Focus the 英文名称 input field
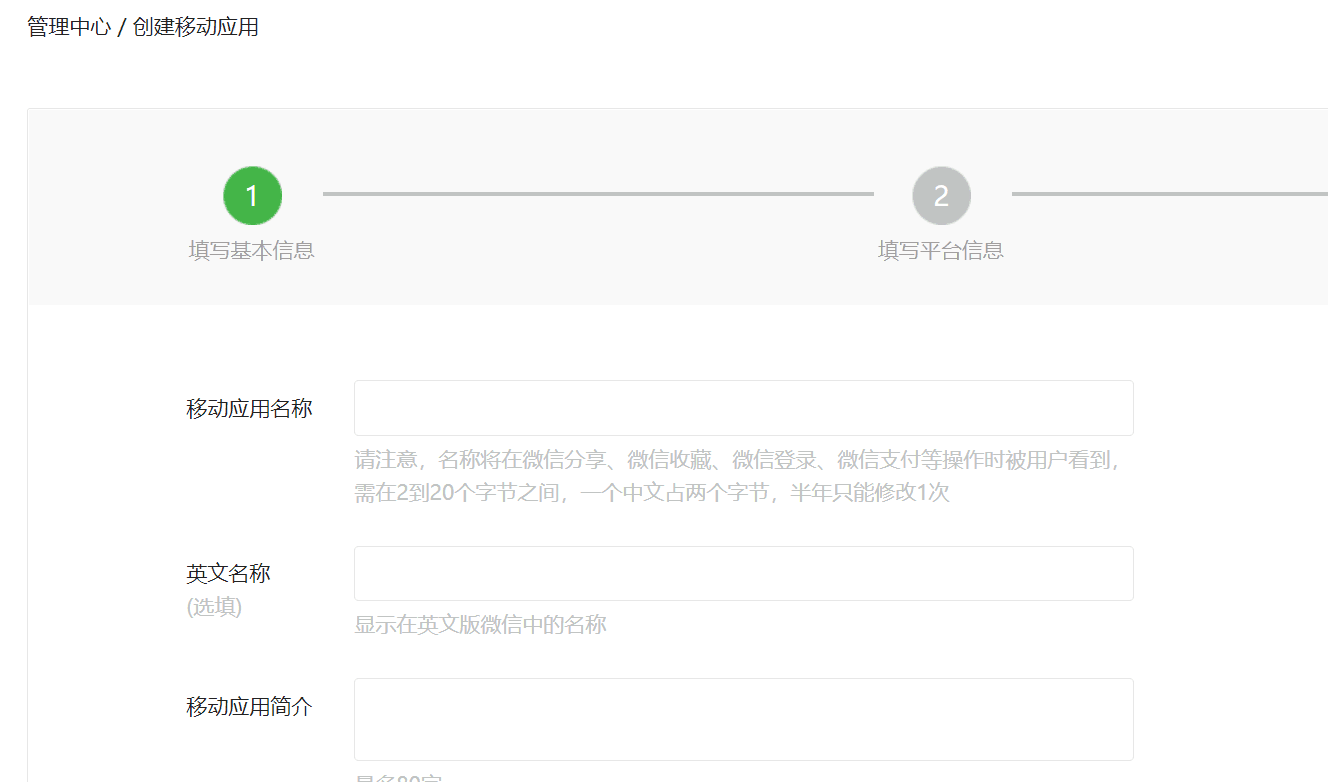 coord(743,573)
